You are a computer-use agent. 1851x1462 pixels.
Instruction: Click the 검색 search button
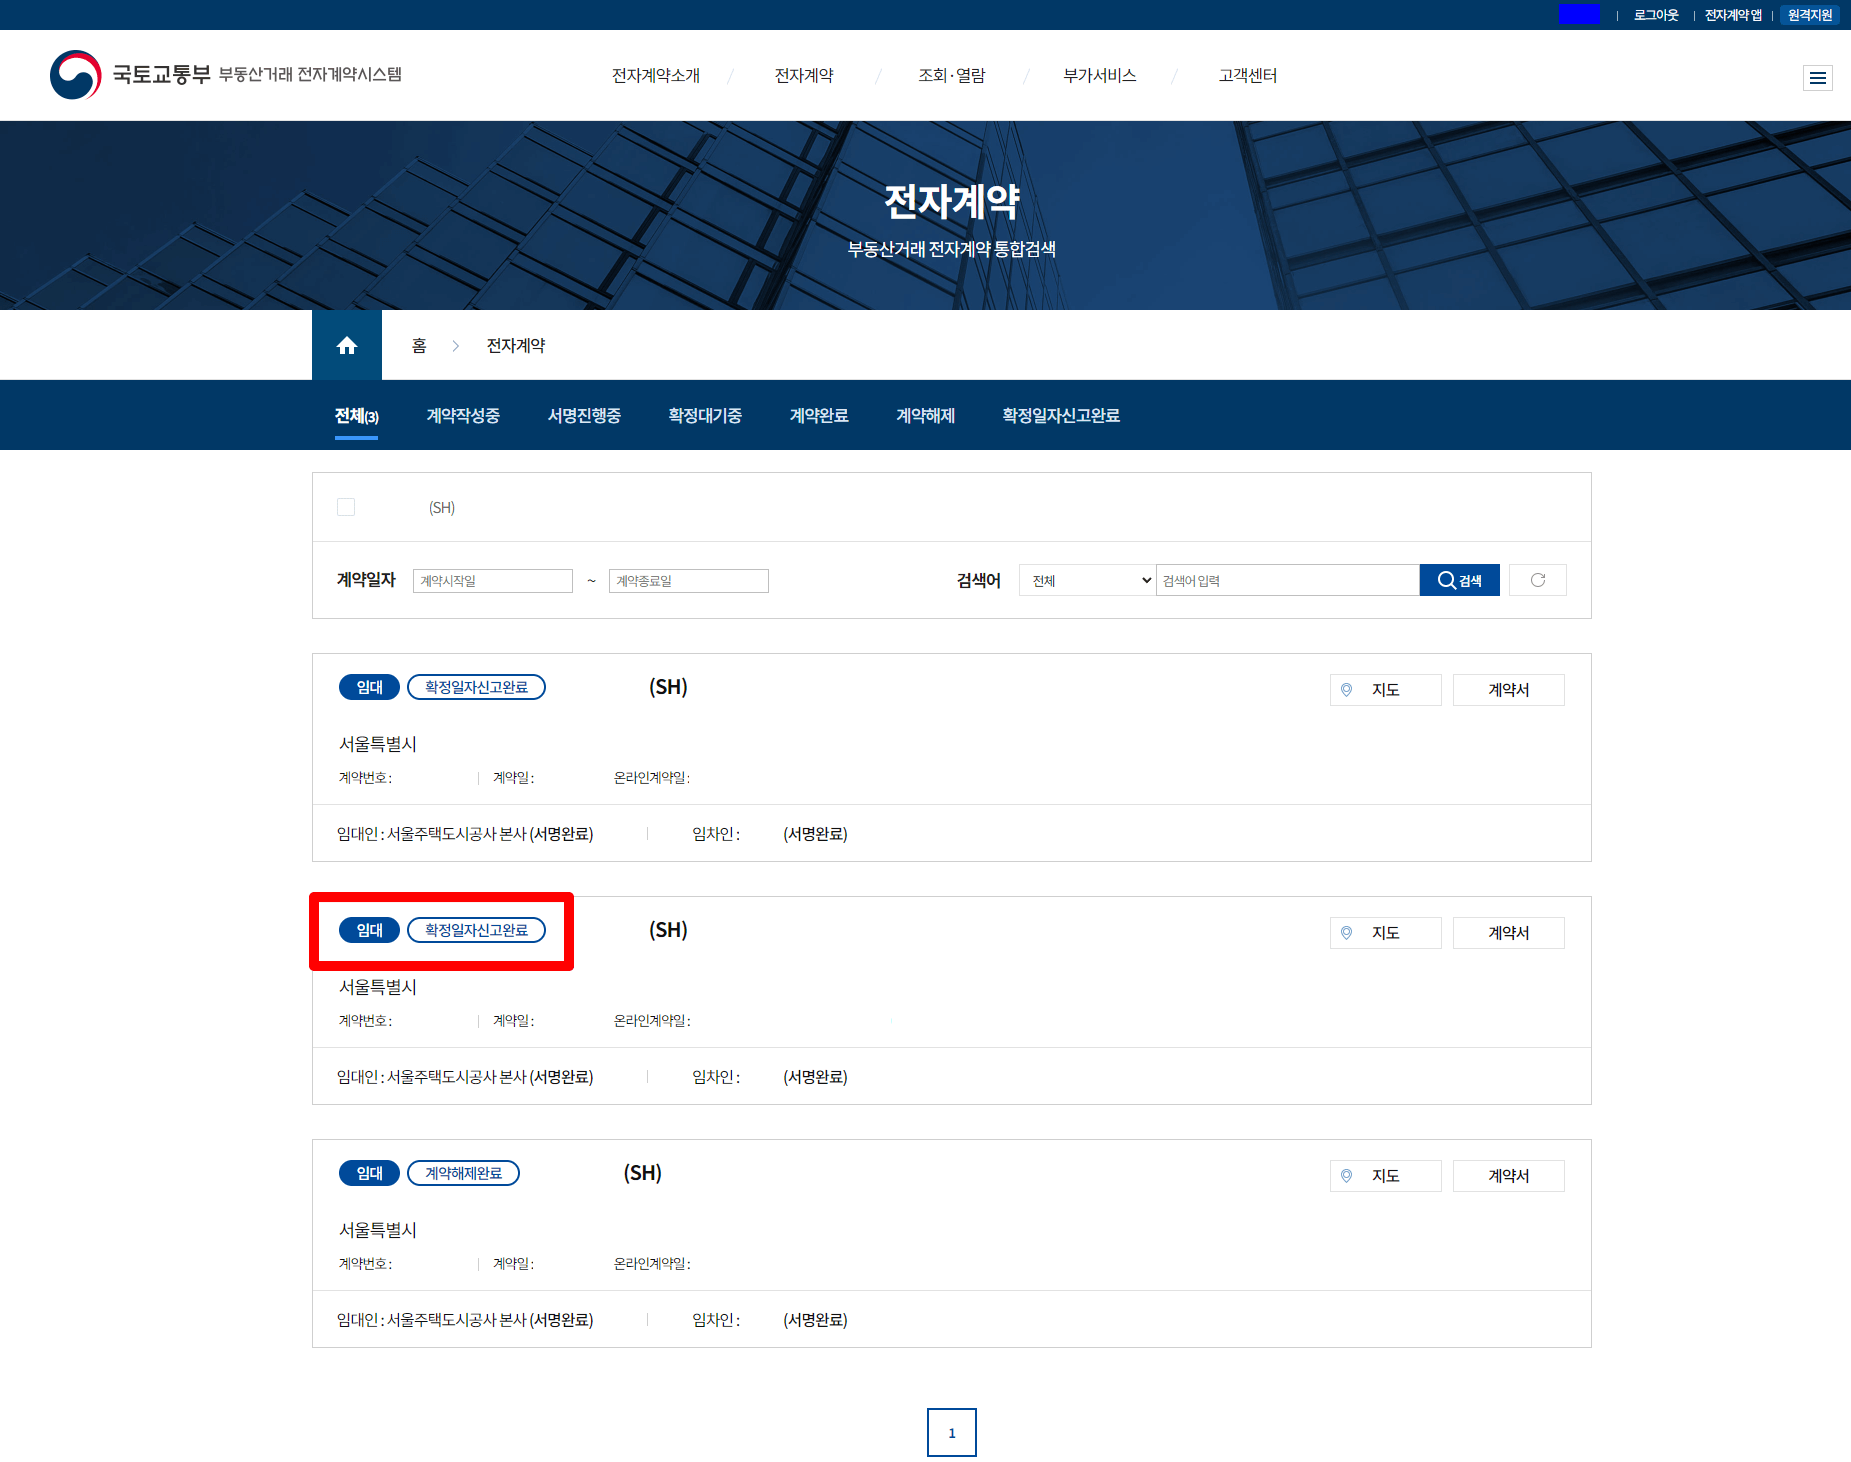tap(1459, 580)
